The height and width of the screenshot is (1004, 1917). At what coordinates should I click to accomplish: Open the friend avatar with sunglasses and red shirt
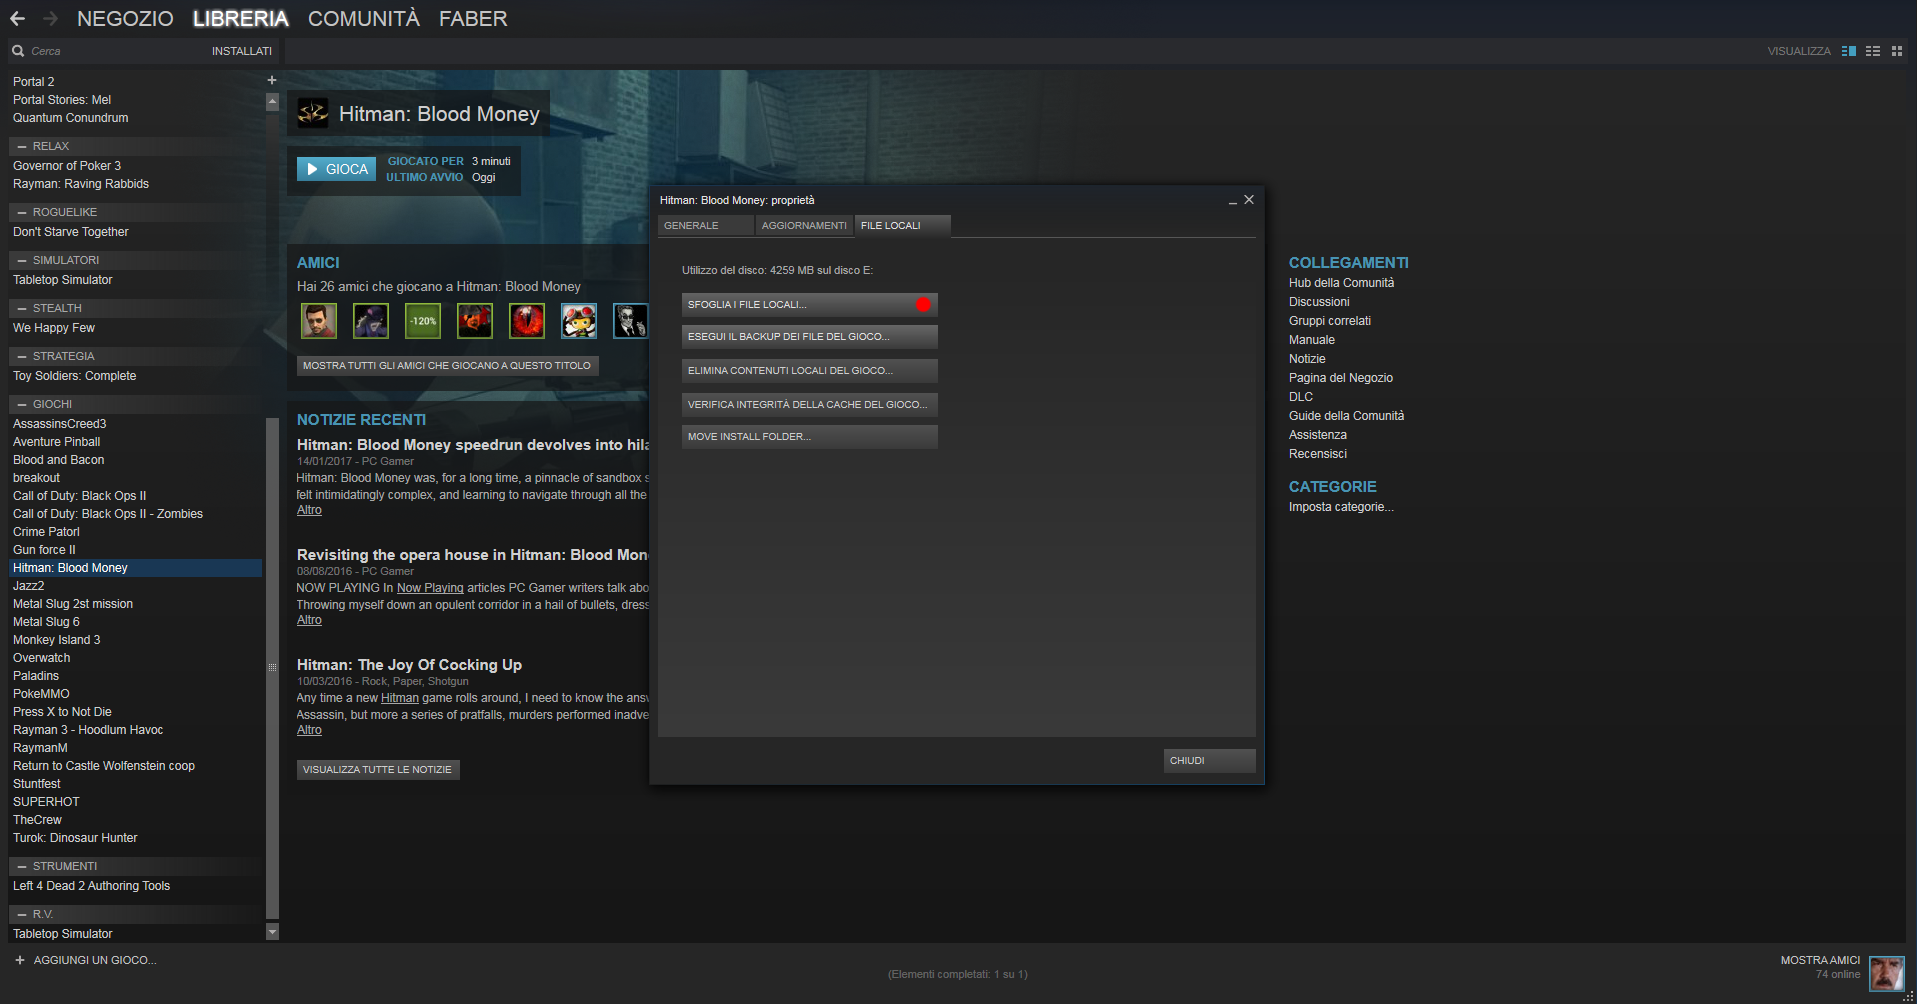coord(319,321)
